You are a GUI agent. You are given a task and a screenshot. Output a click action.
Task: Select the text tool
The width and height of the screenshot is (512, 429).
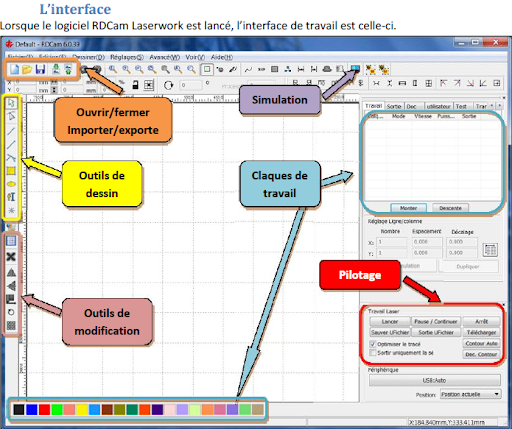tap(11, 197)
